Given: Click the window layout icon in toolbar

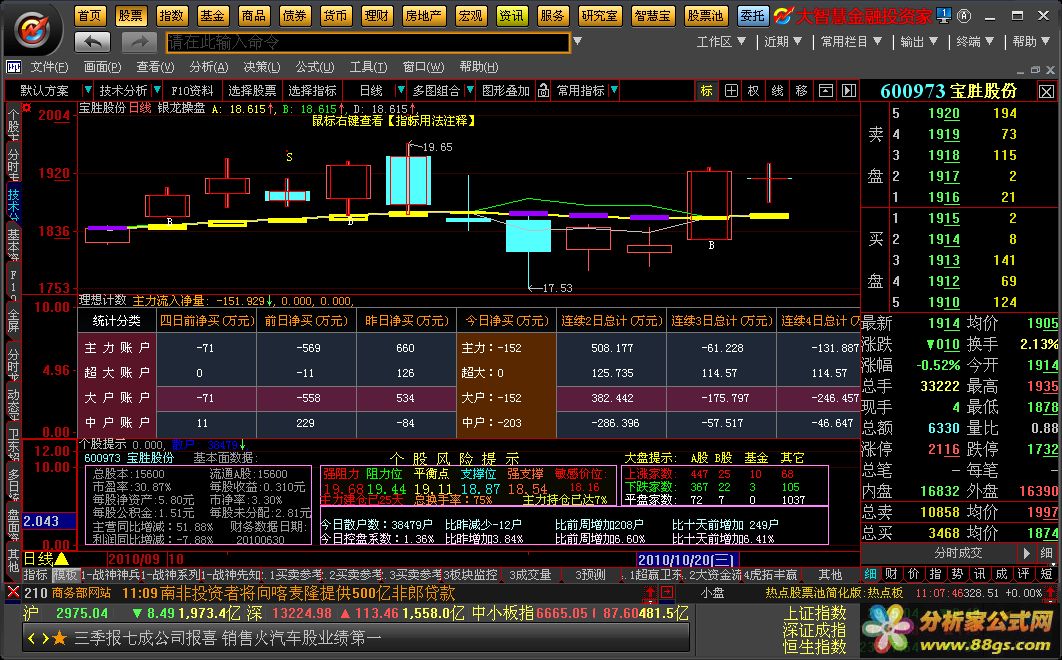Looking at the screenshot, I should click(x=826, y=90).
